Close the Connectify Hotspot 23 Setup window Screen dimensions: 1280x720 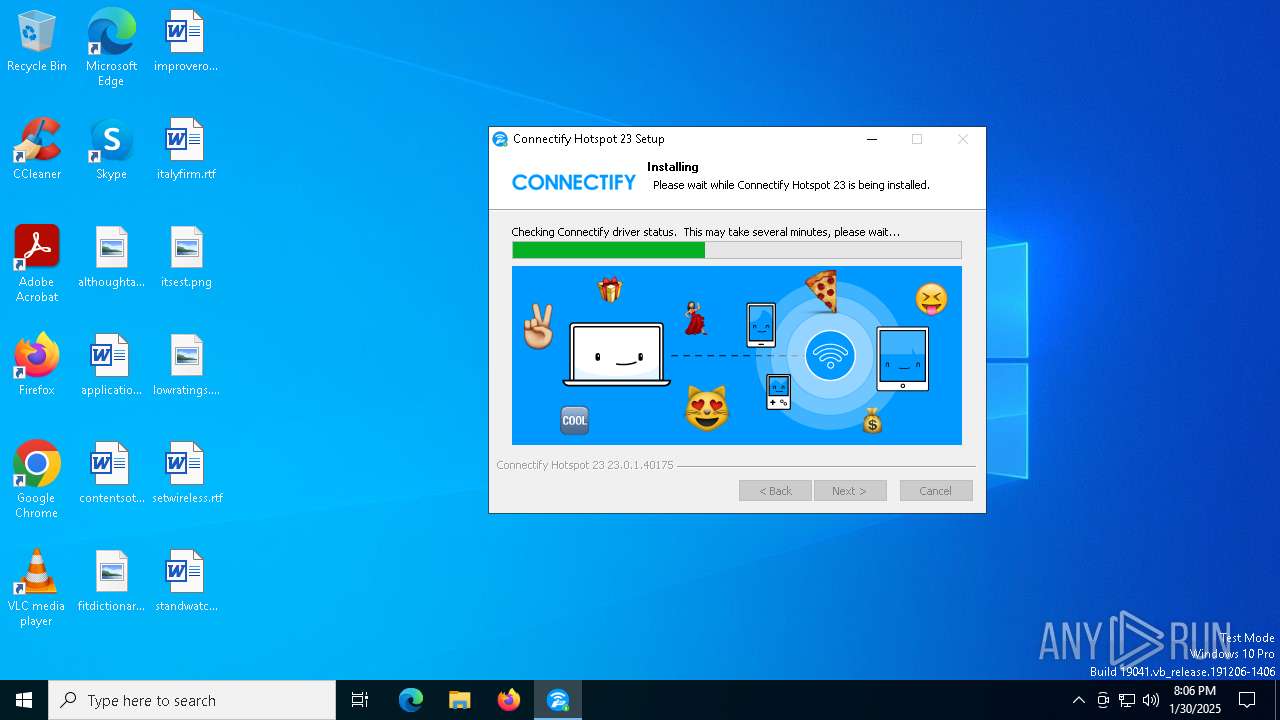962,139
